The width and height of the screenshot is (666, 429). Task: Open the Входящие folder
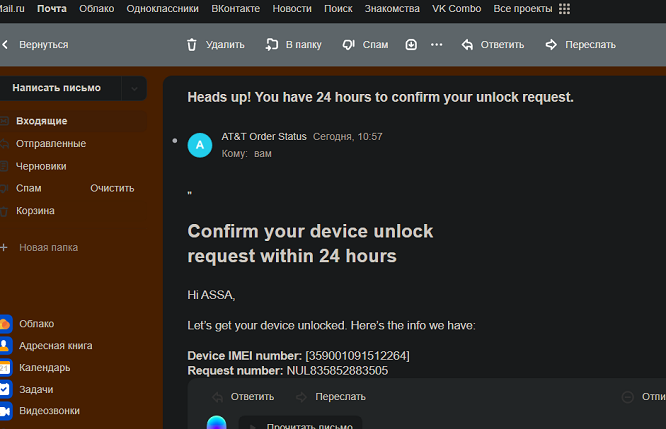pyautogui.click(x=73, y=121)
